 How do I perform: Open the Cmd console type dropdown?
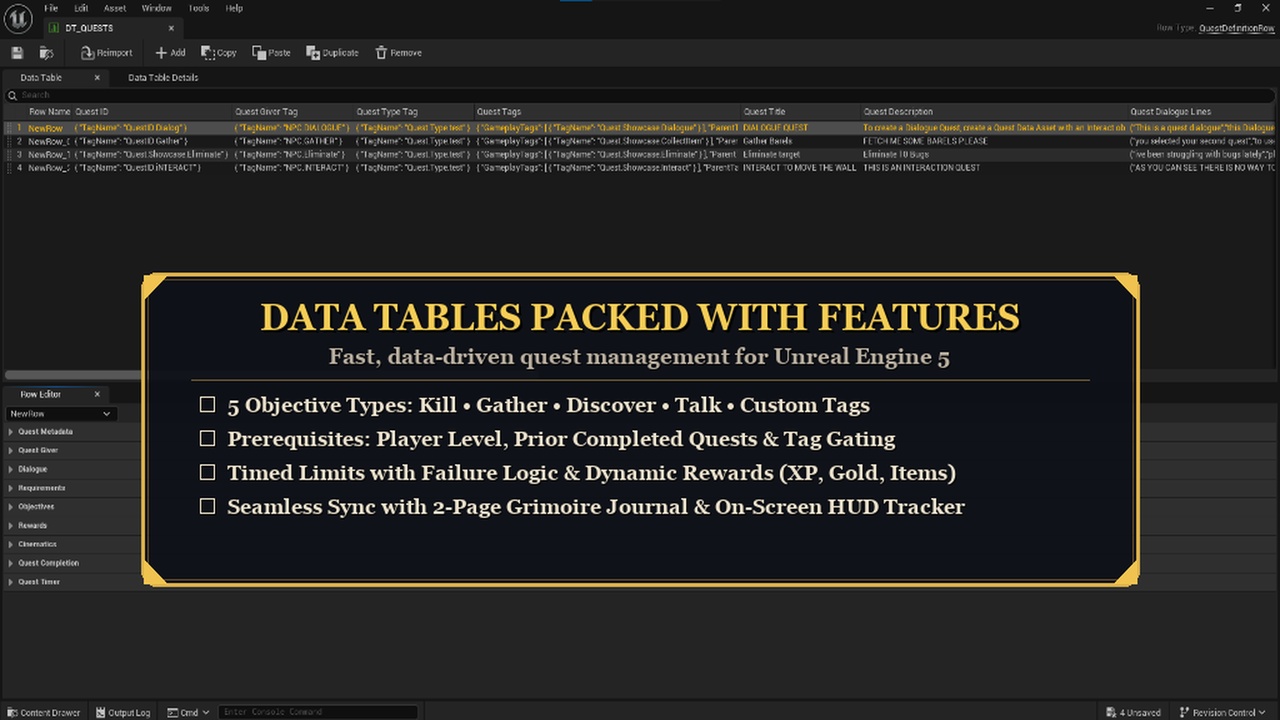[x=189, y=712]
